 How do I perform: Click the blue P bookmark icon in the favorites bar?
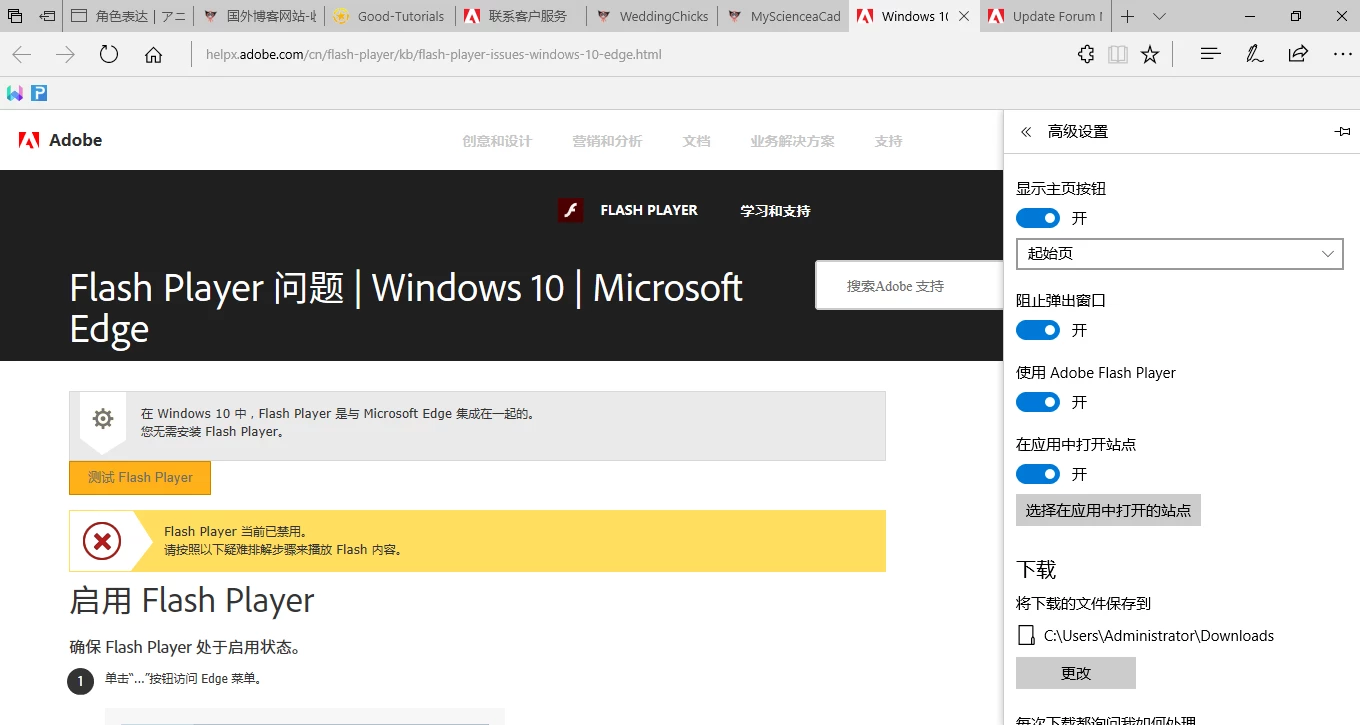pyautogui.click(x=39, y=93)
